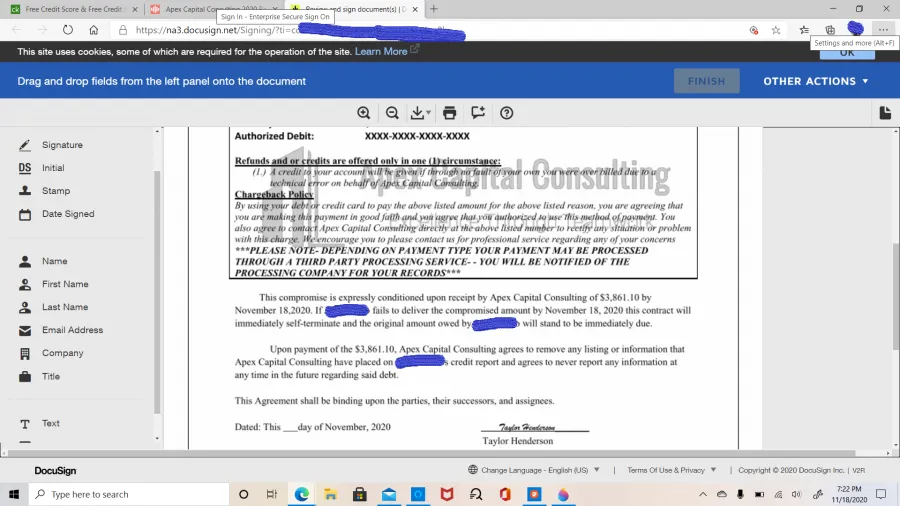Open Task View on taskbar
Image resolution: width=900 pixels, height=506 pixels.
point(272,494)
